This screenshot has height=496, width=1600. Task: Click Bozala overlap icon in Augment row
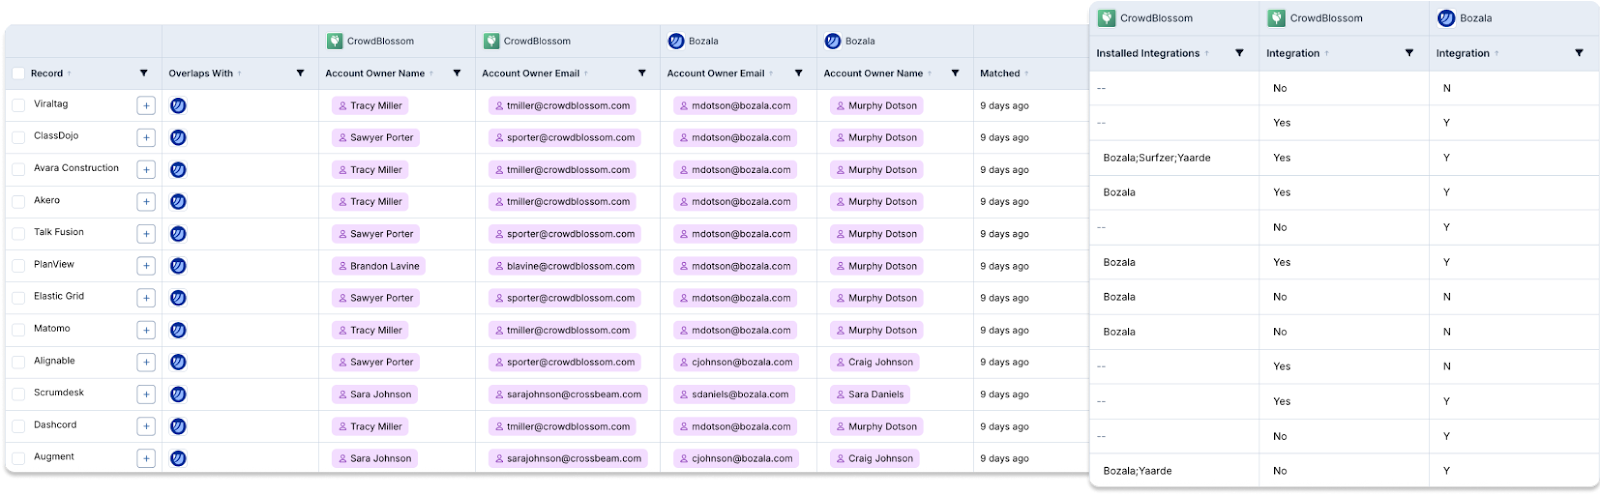(x=178, y=458)
